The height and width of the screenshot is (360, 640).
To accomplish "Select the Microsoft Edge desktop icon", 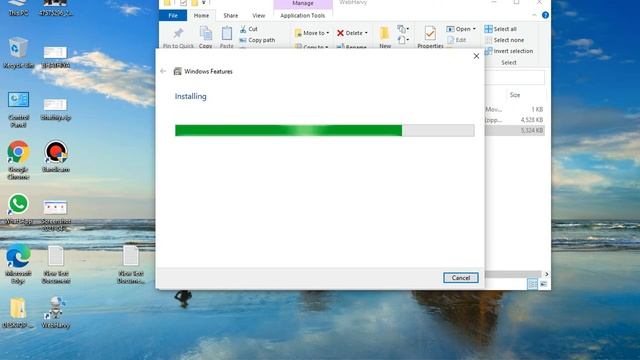I will pos(18,264).
